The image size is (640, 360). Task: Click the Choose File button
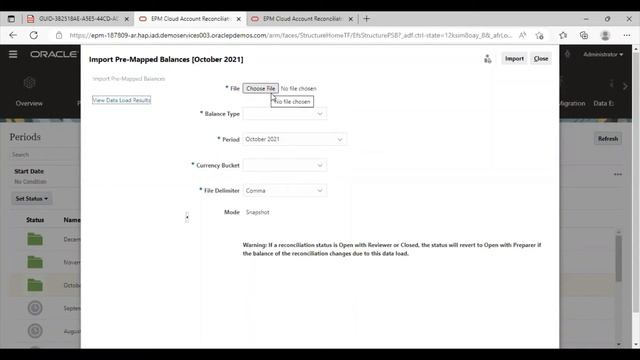pyautogui.click(x=260, y=89)
